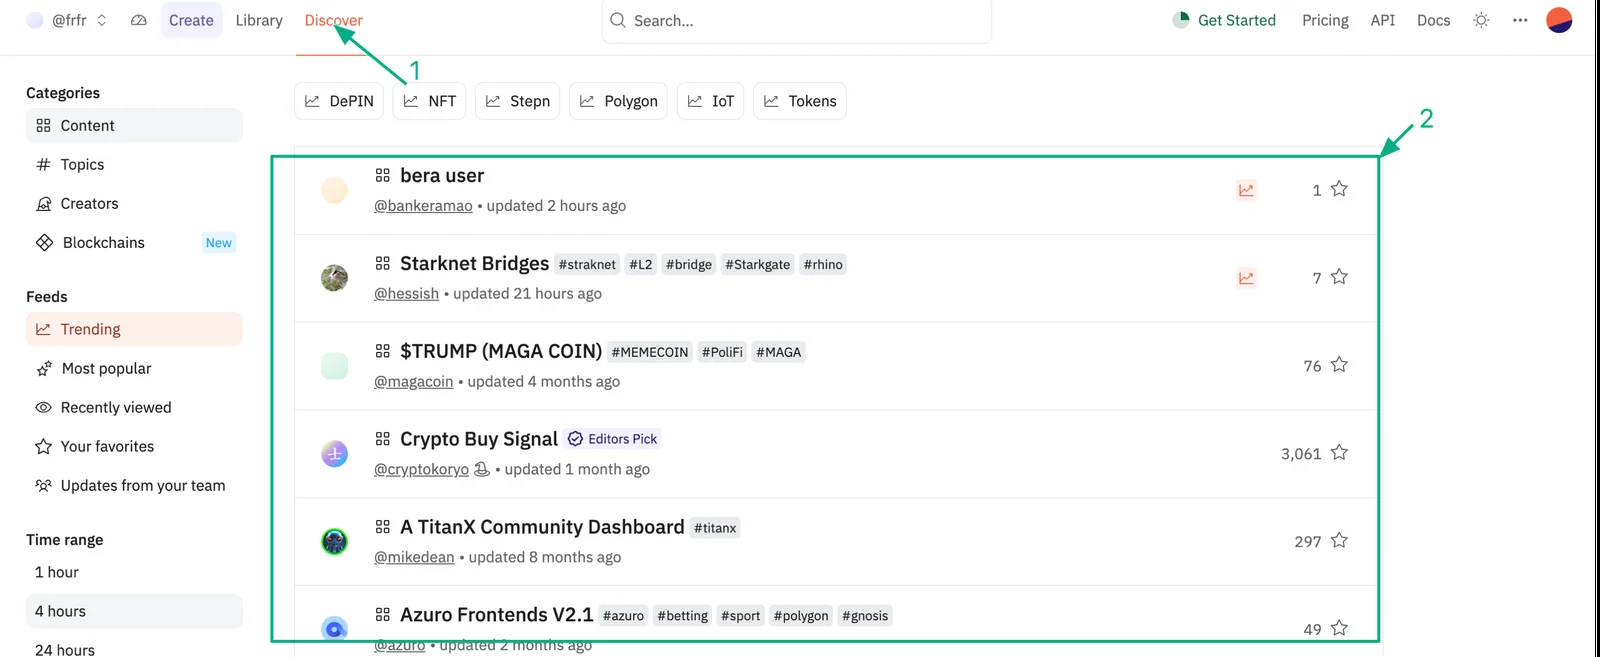Open the Blockchains category
The image size is (1600, 657).
coord(134,242)
